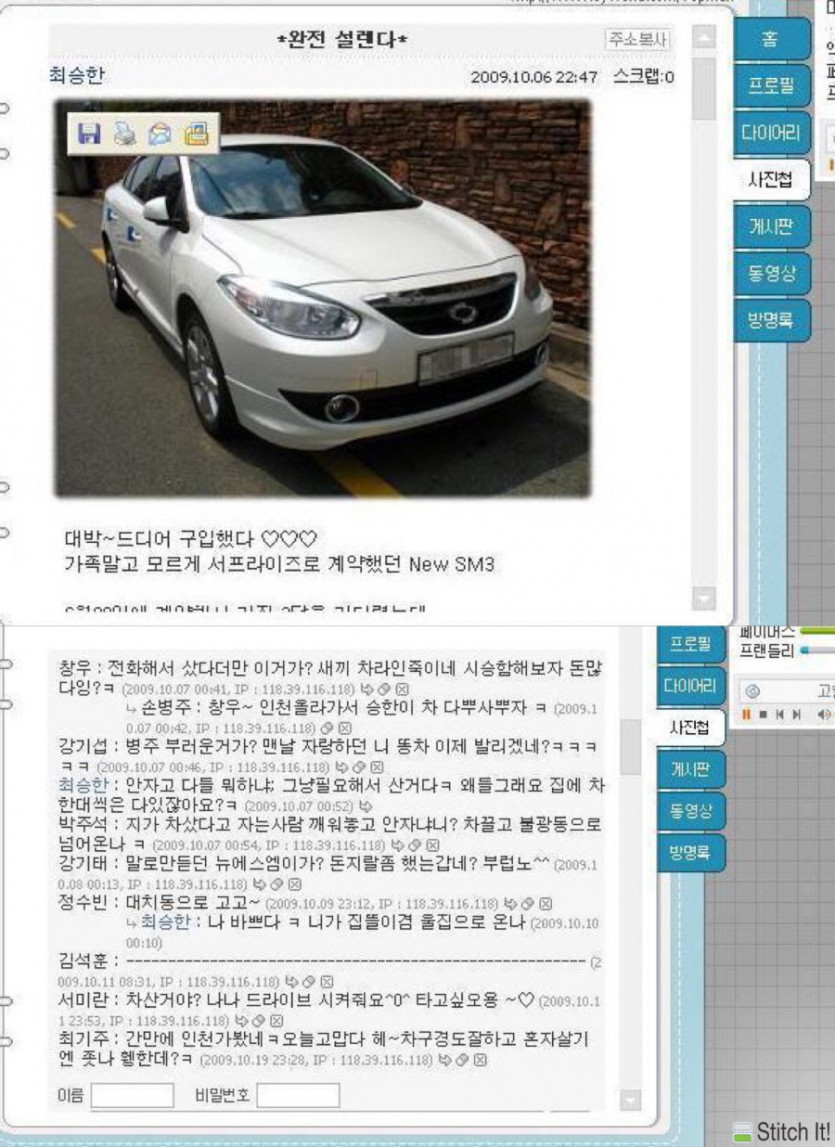Viewport: 835px width, 1147px height.
Task: Open the picture folder icon on photo
Action: coord(196,133)
